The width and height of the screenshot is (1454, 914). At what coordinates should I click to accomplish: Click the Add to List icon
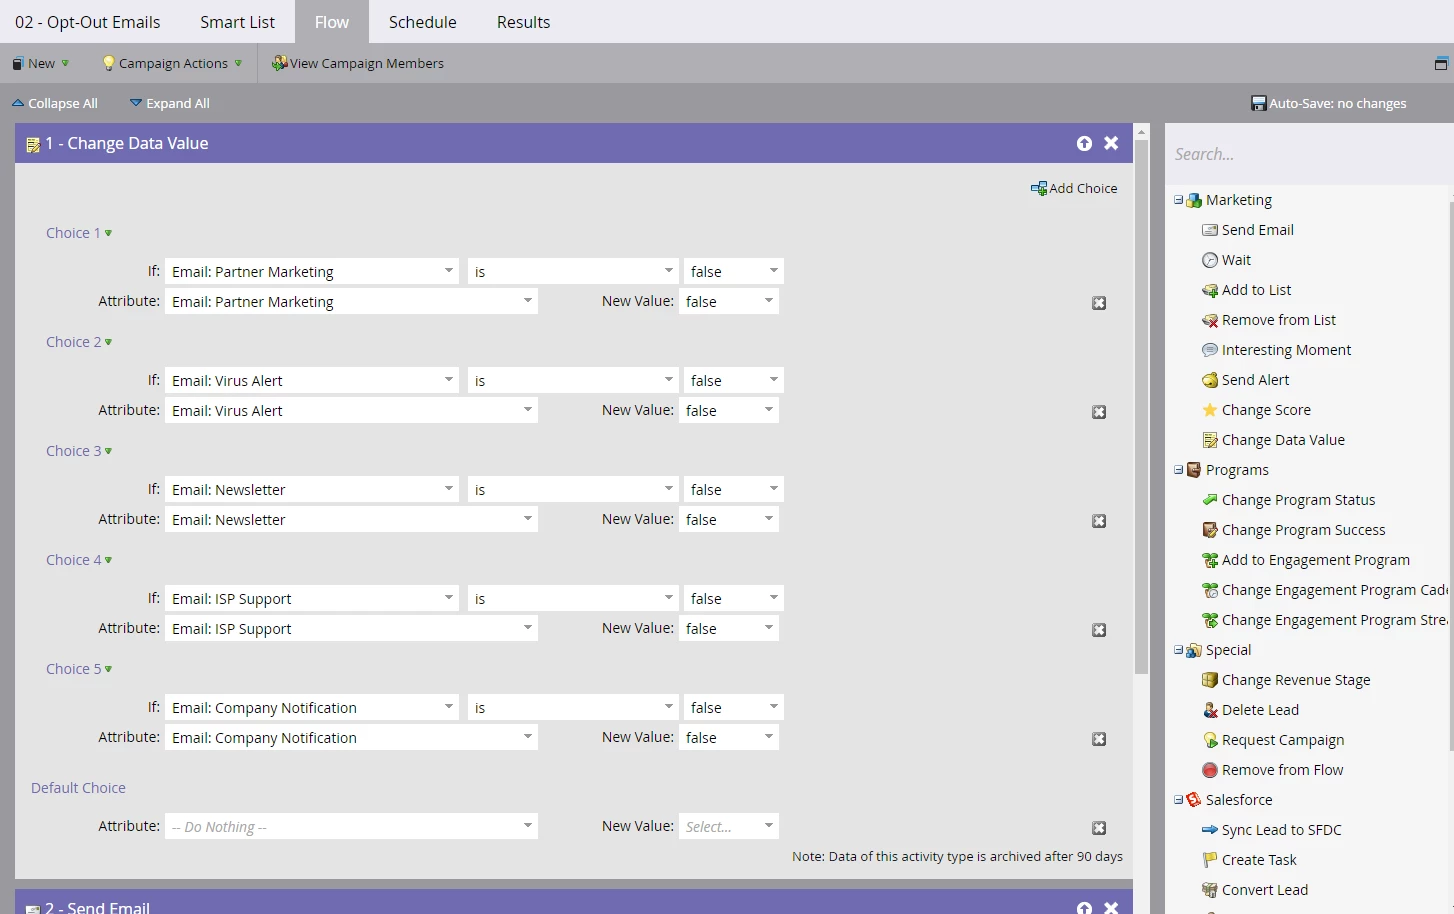1209,290
